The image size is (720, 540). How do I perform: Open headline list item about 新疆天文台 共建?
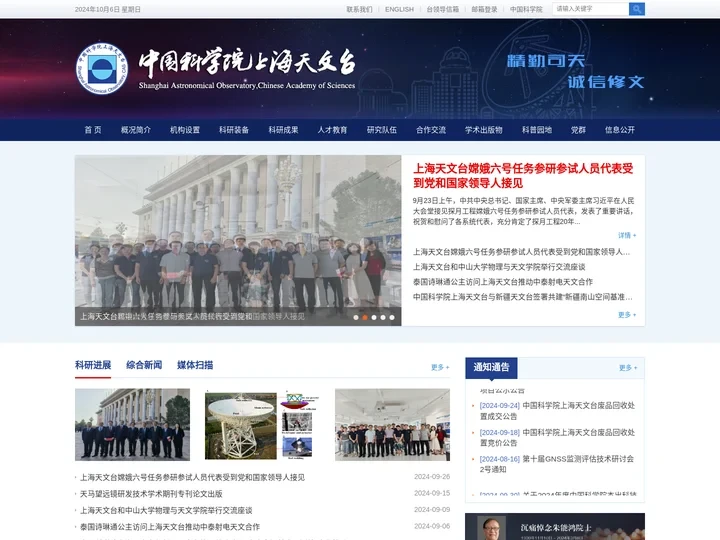(523, 297)
